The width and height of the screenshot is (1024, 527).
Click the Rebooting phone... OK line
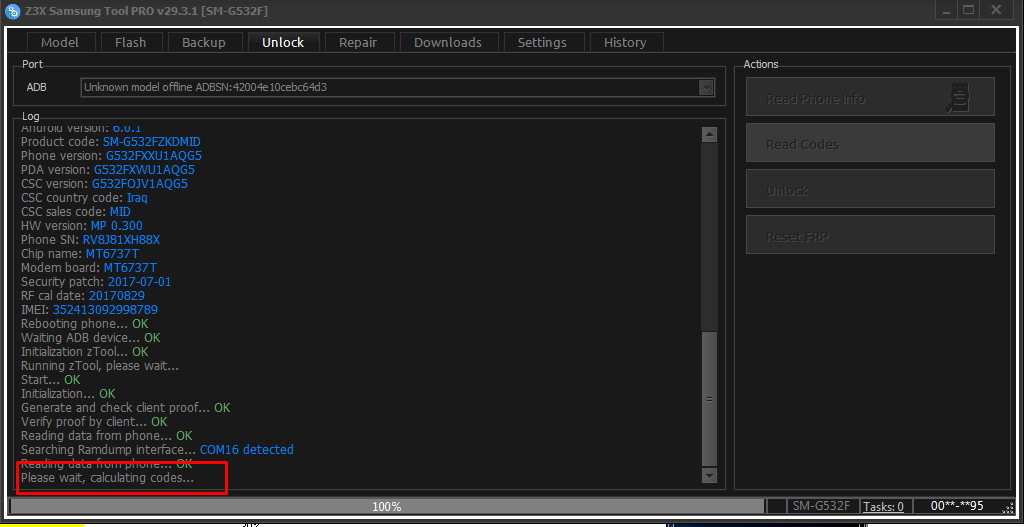pyautogui.click(x=85, y=324)
